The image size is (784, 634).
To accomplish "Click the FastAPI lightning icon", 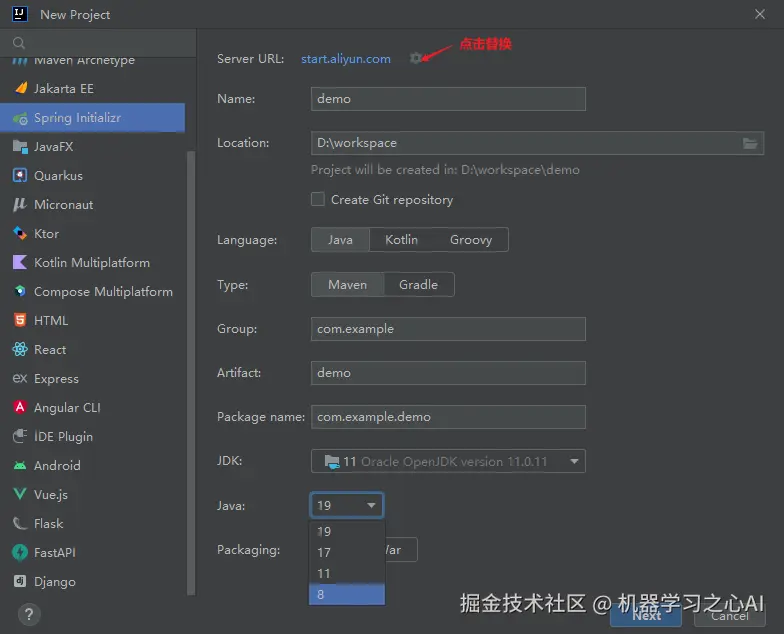I will (20, 552).
